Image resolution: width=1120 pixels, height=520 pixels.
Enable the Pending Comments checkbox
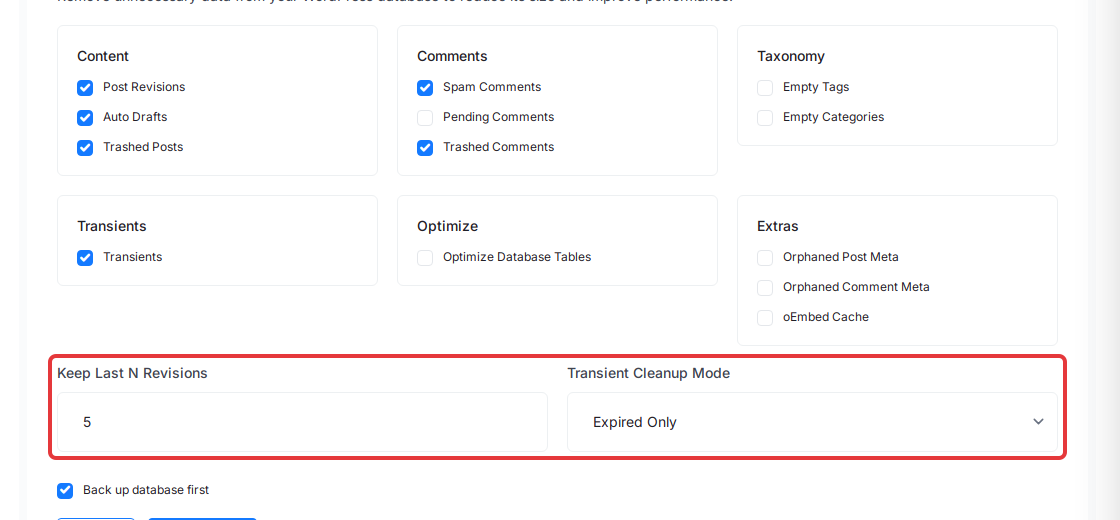425,118
